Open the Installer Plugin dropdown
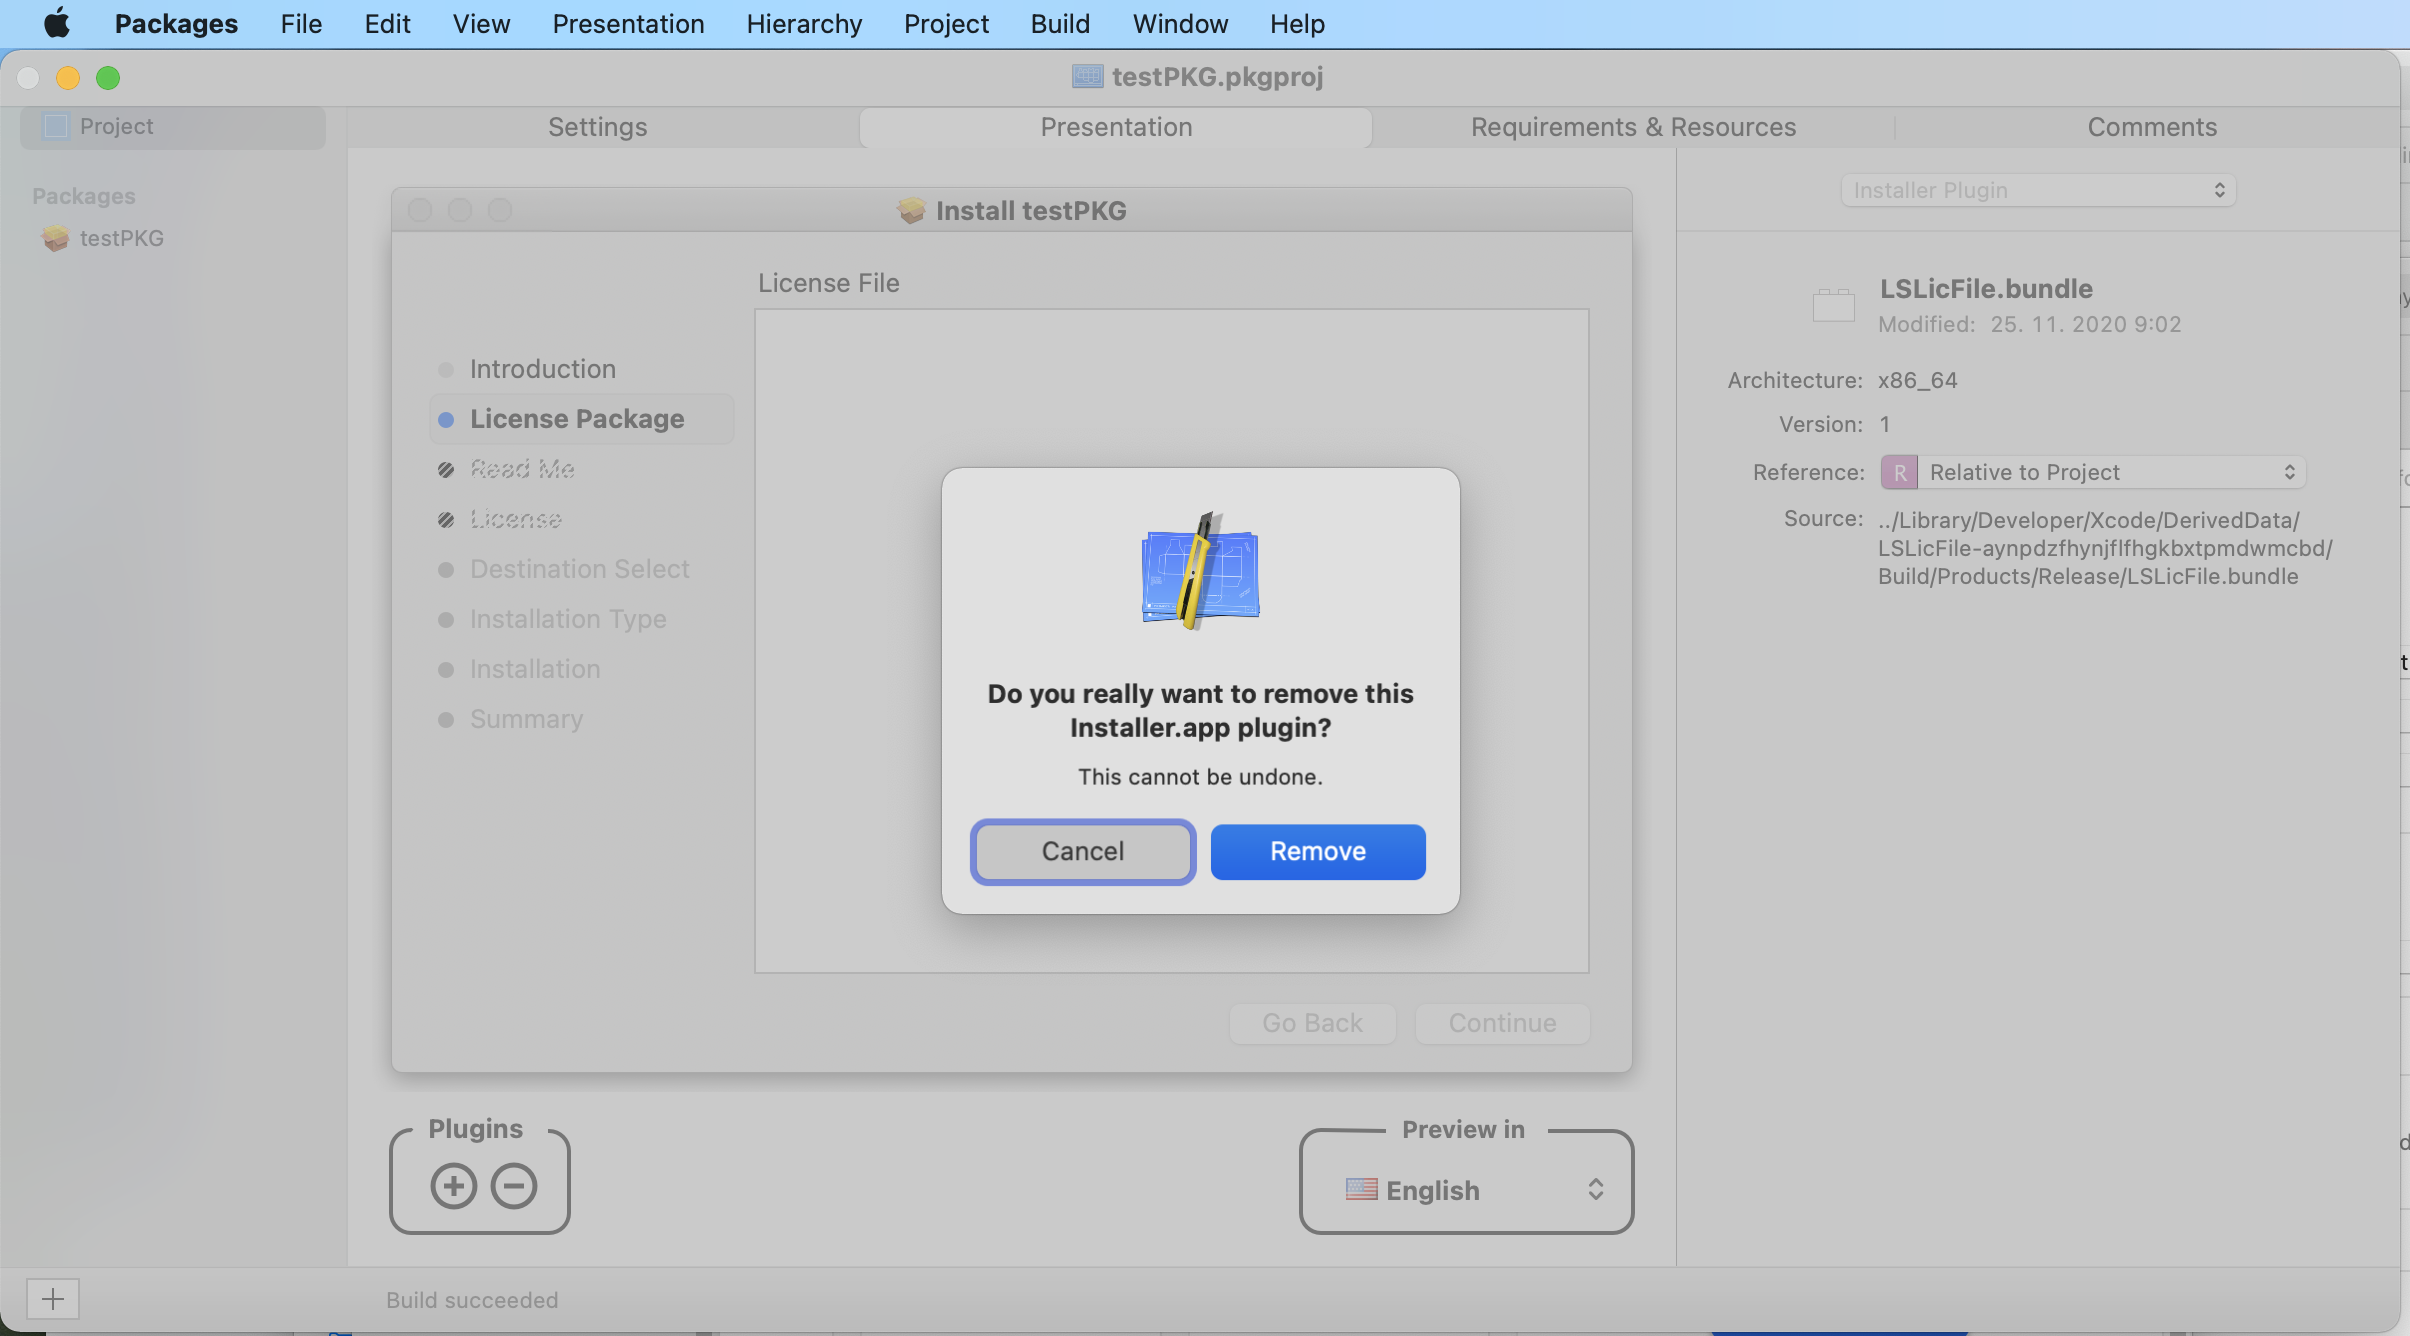The image size is (2410, 1336). pos(2038,190)
